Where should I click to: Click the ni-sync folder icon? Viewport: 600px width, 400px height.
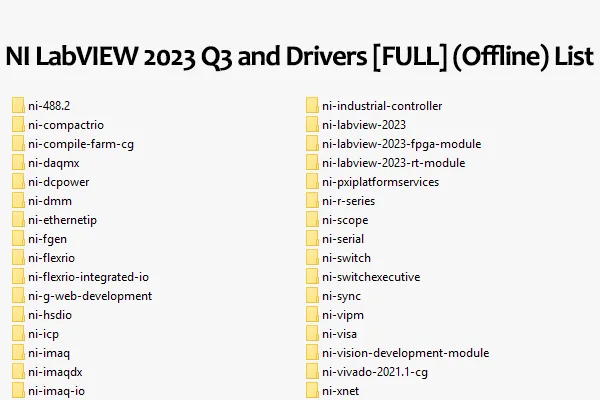click(x=312, y=296)
